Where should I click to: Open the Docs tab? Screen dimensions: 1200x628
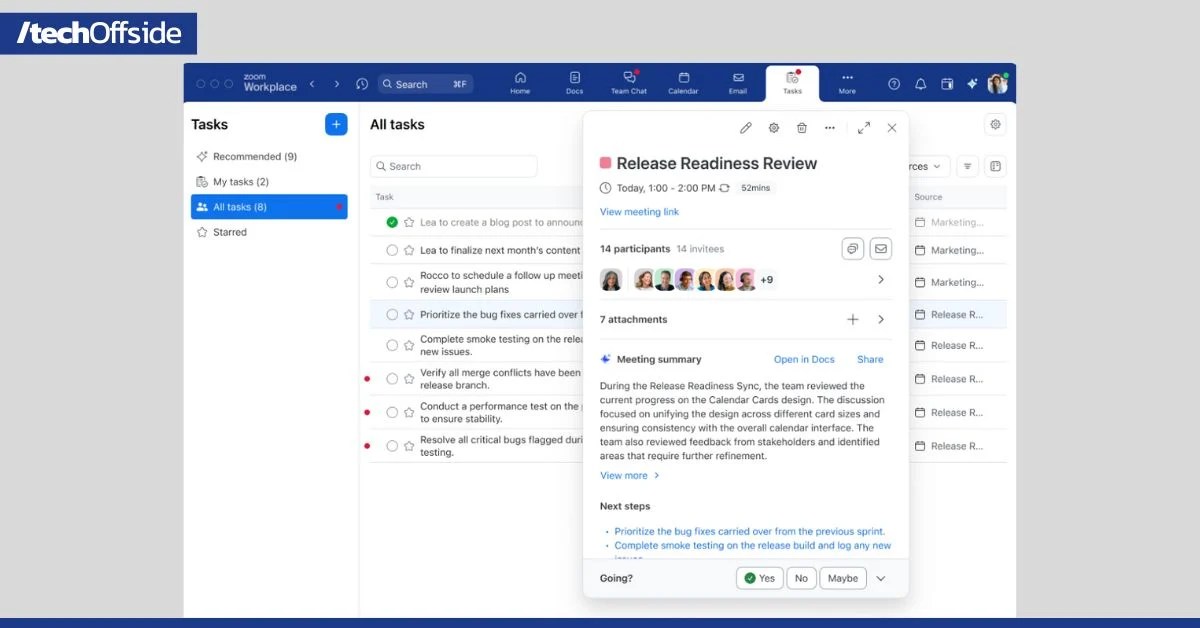pos(575,83)
